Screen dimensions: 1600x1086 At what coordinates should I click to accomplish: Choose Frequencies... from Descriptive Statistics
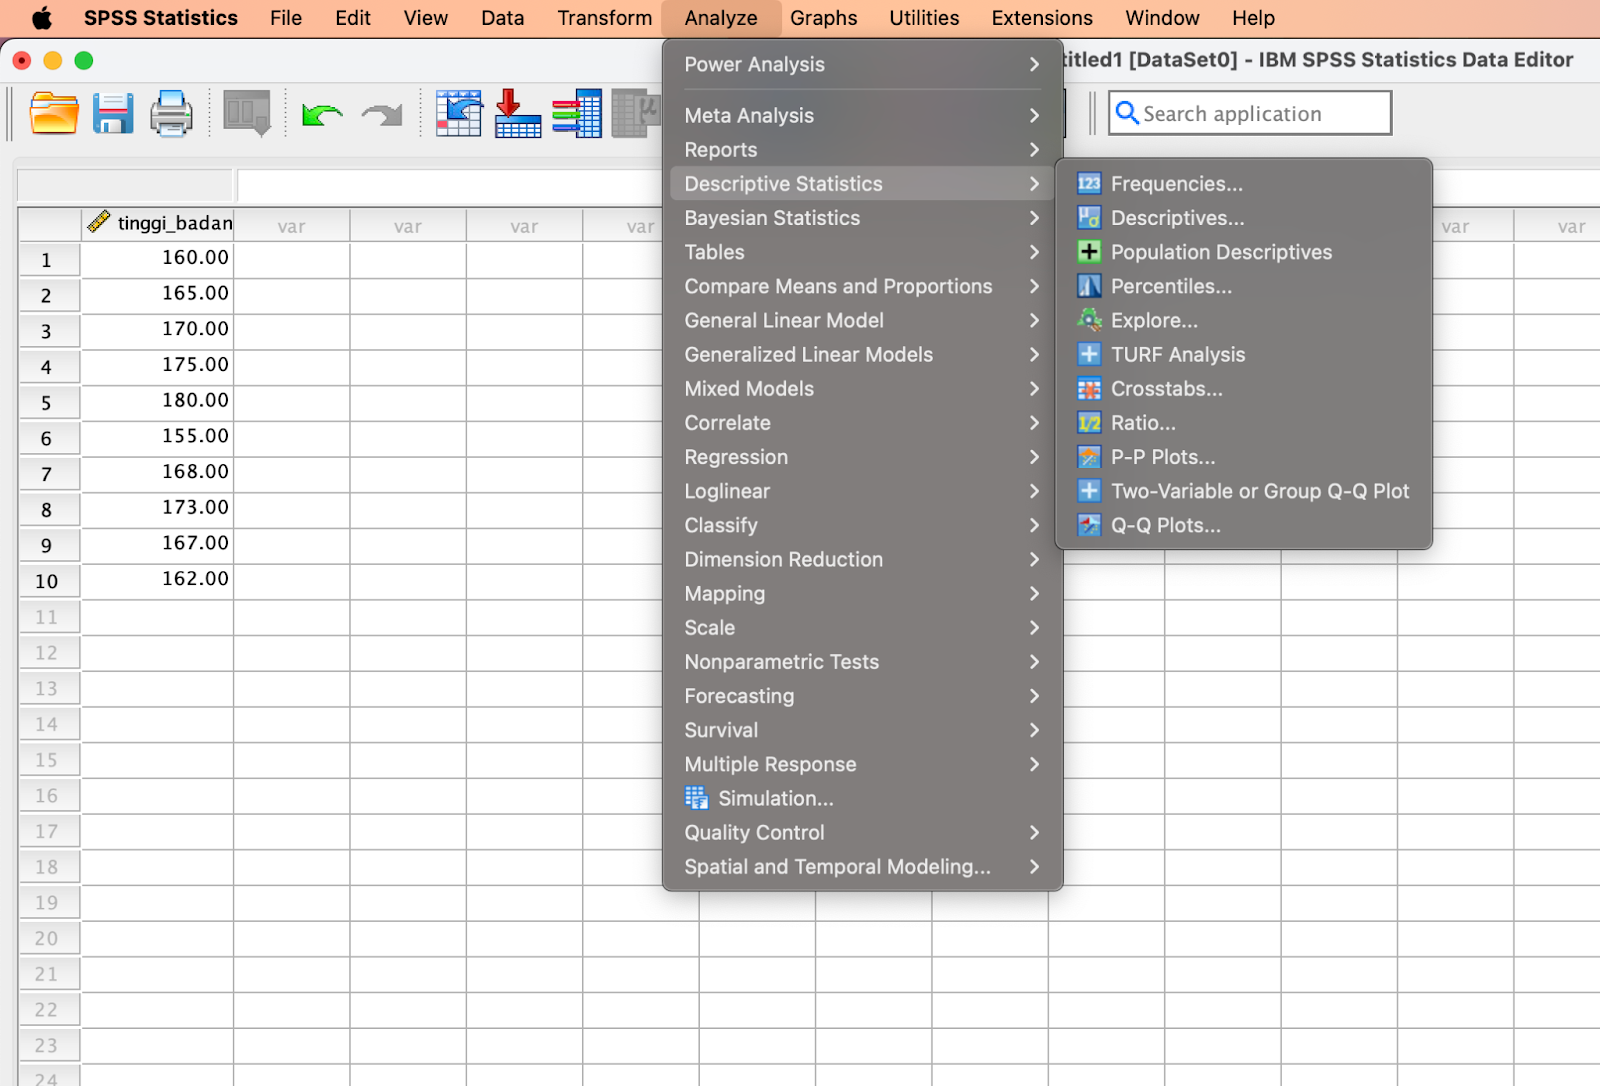tap(1244, 183)
